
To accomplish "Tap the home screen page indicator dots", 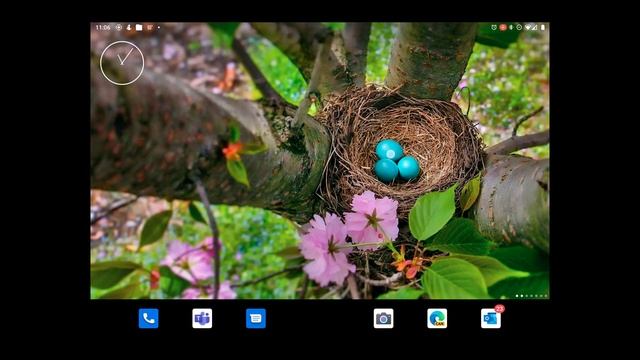I will click(x=531, y=296).
